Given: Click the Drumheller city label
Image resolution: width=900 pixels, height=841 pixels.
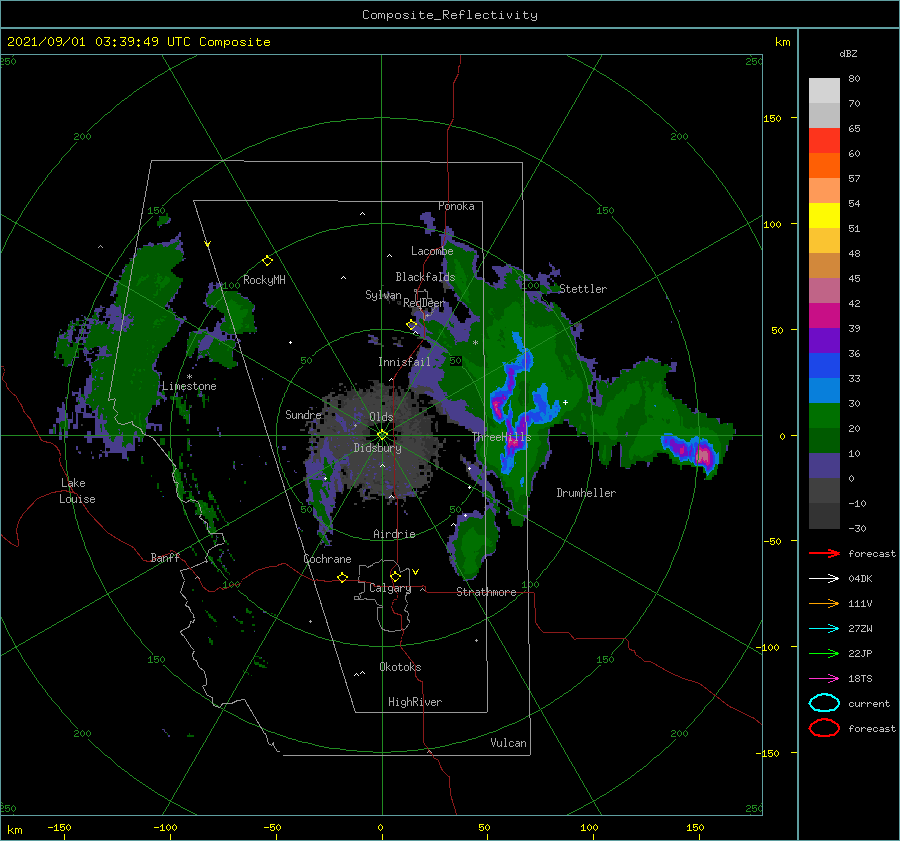Looking at the screenshot, I should pyautogui.click(x=586, y=493).
